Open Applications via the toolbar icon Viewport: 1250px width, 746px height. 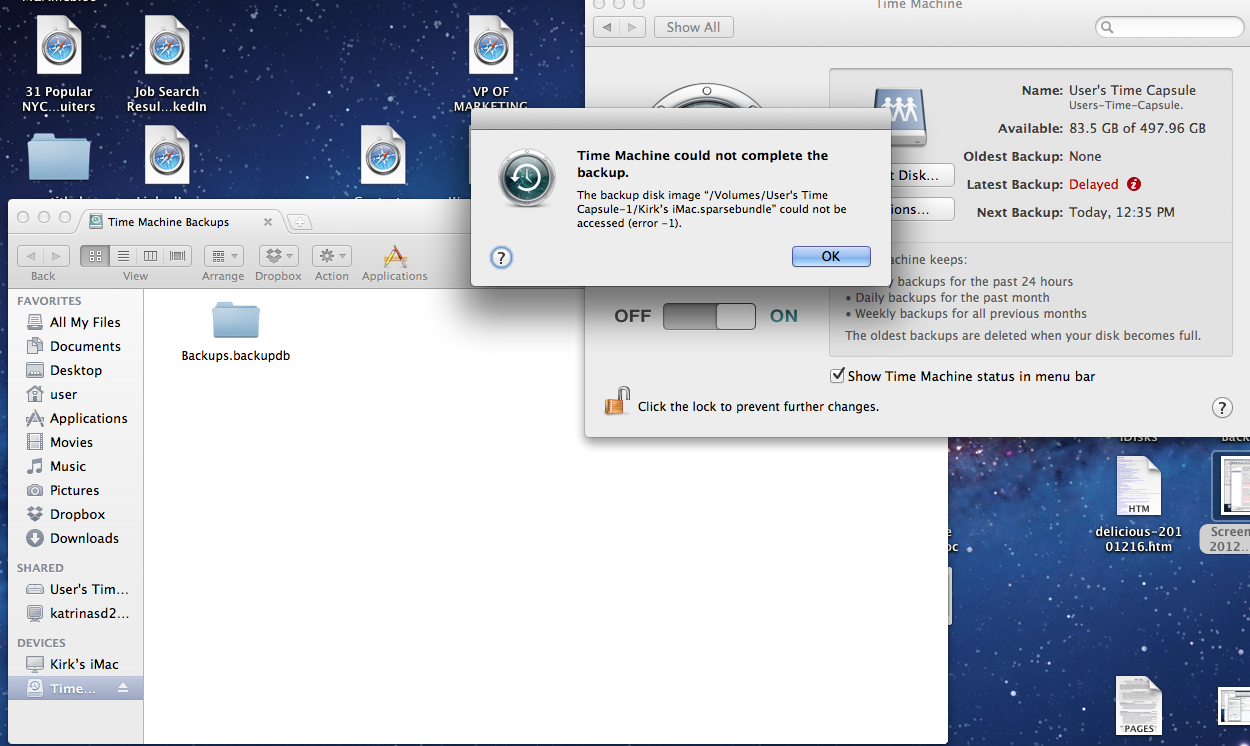(x=394, y=255)
